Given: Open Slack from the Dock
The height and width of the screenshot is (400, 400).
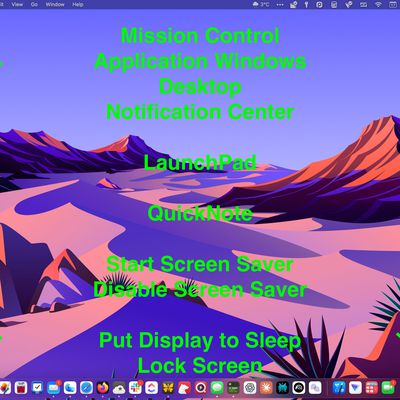Looking at the screenshot, I should click(135, 388).
